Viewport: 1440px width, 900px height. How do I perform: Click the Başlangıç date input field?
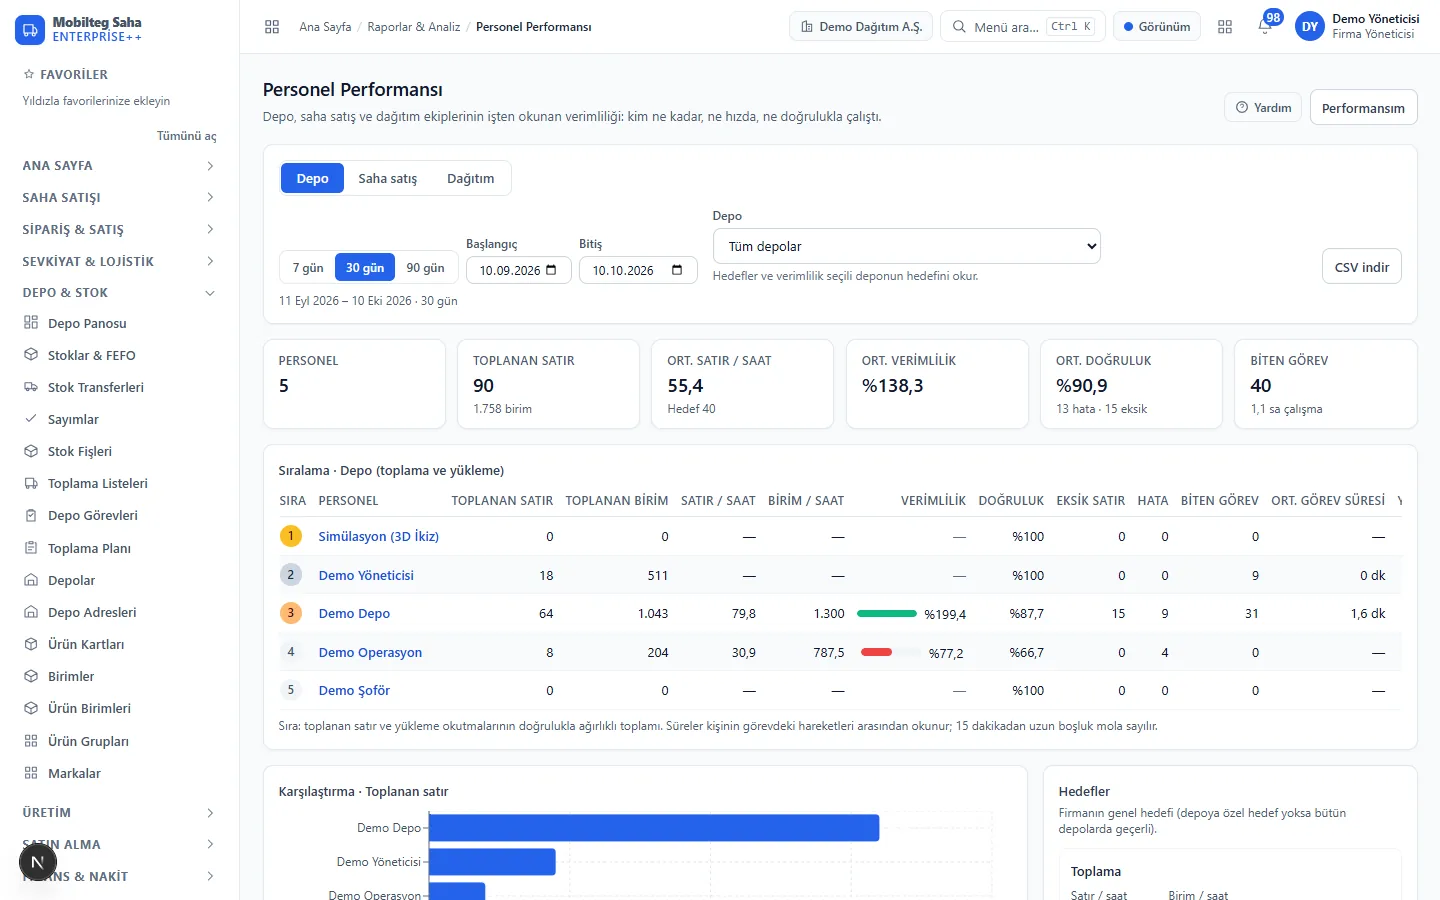click(x=519, y=270)
